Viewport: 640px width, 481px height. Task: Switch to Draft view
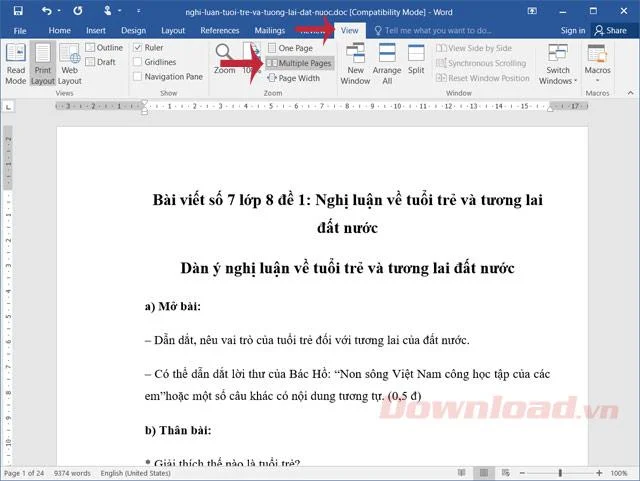click(x=101, y=62)
